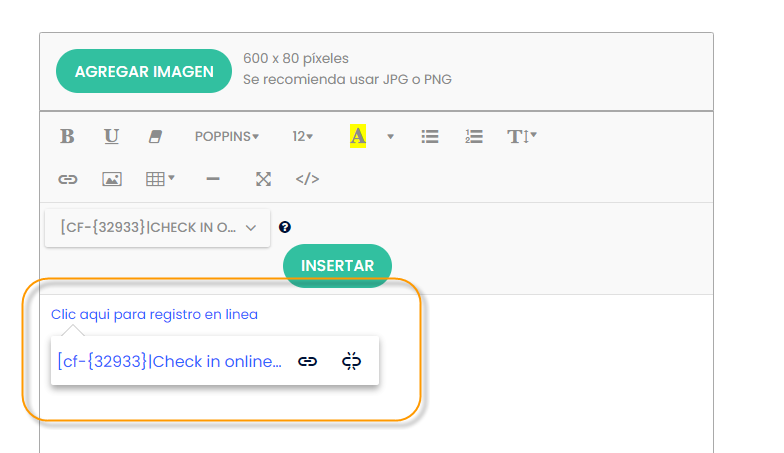Unlink using the popover icon
This screenshot has width=784, height=453.
[x=351, y=361]
